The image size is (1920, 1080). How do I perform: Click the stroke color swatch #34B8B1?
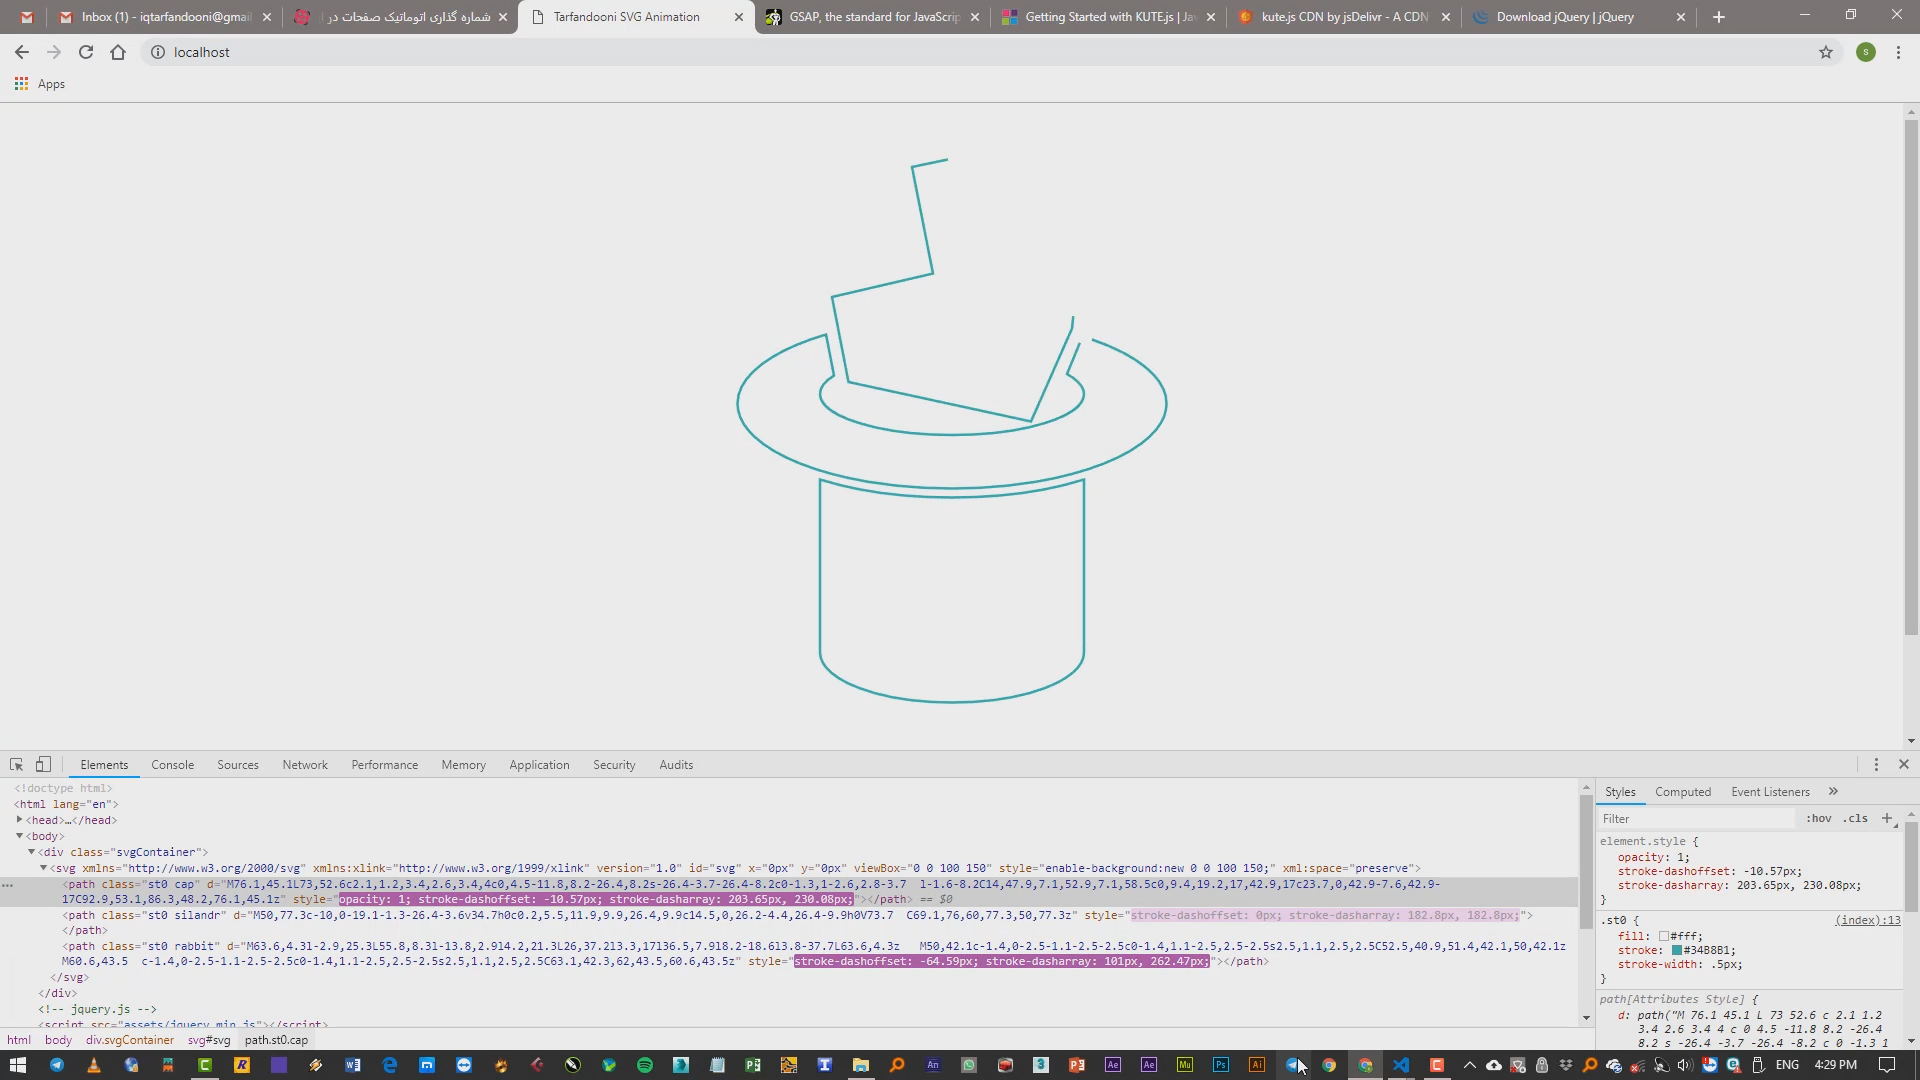(1677, 951)
